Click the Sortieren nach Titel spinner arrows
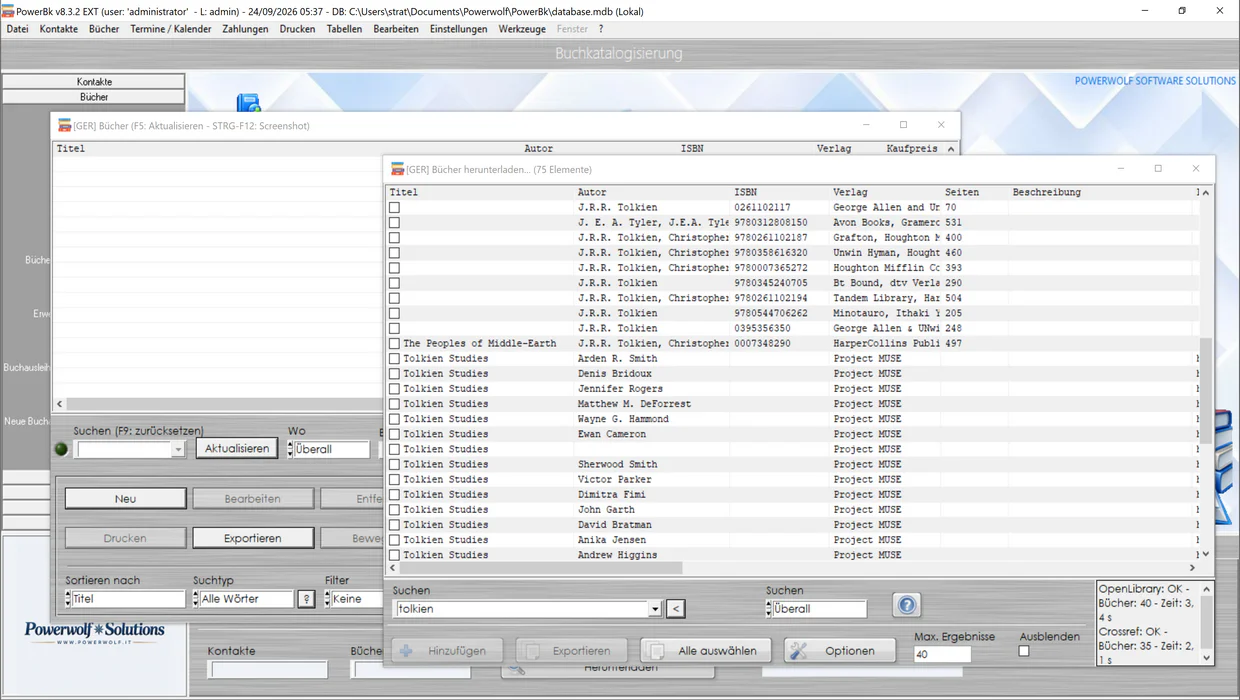 pos(68,599)
